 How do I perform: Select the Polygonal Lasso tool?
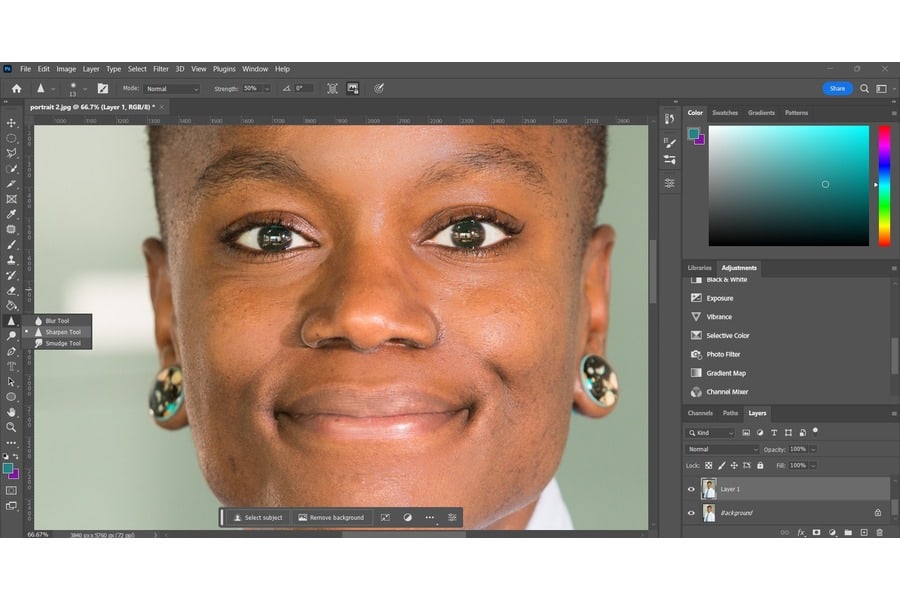pyautogui.click(x=11, y=153)
